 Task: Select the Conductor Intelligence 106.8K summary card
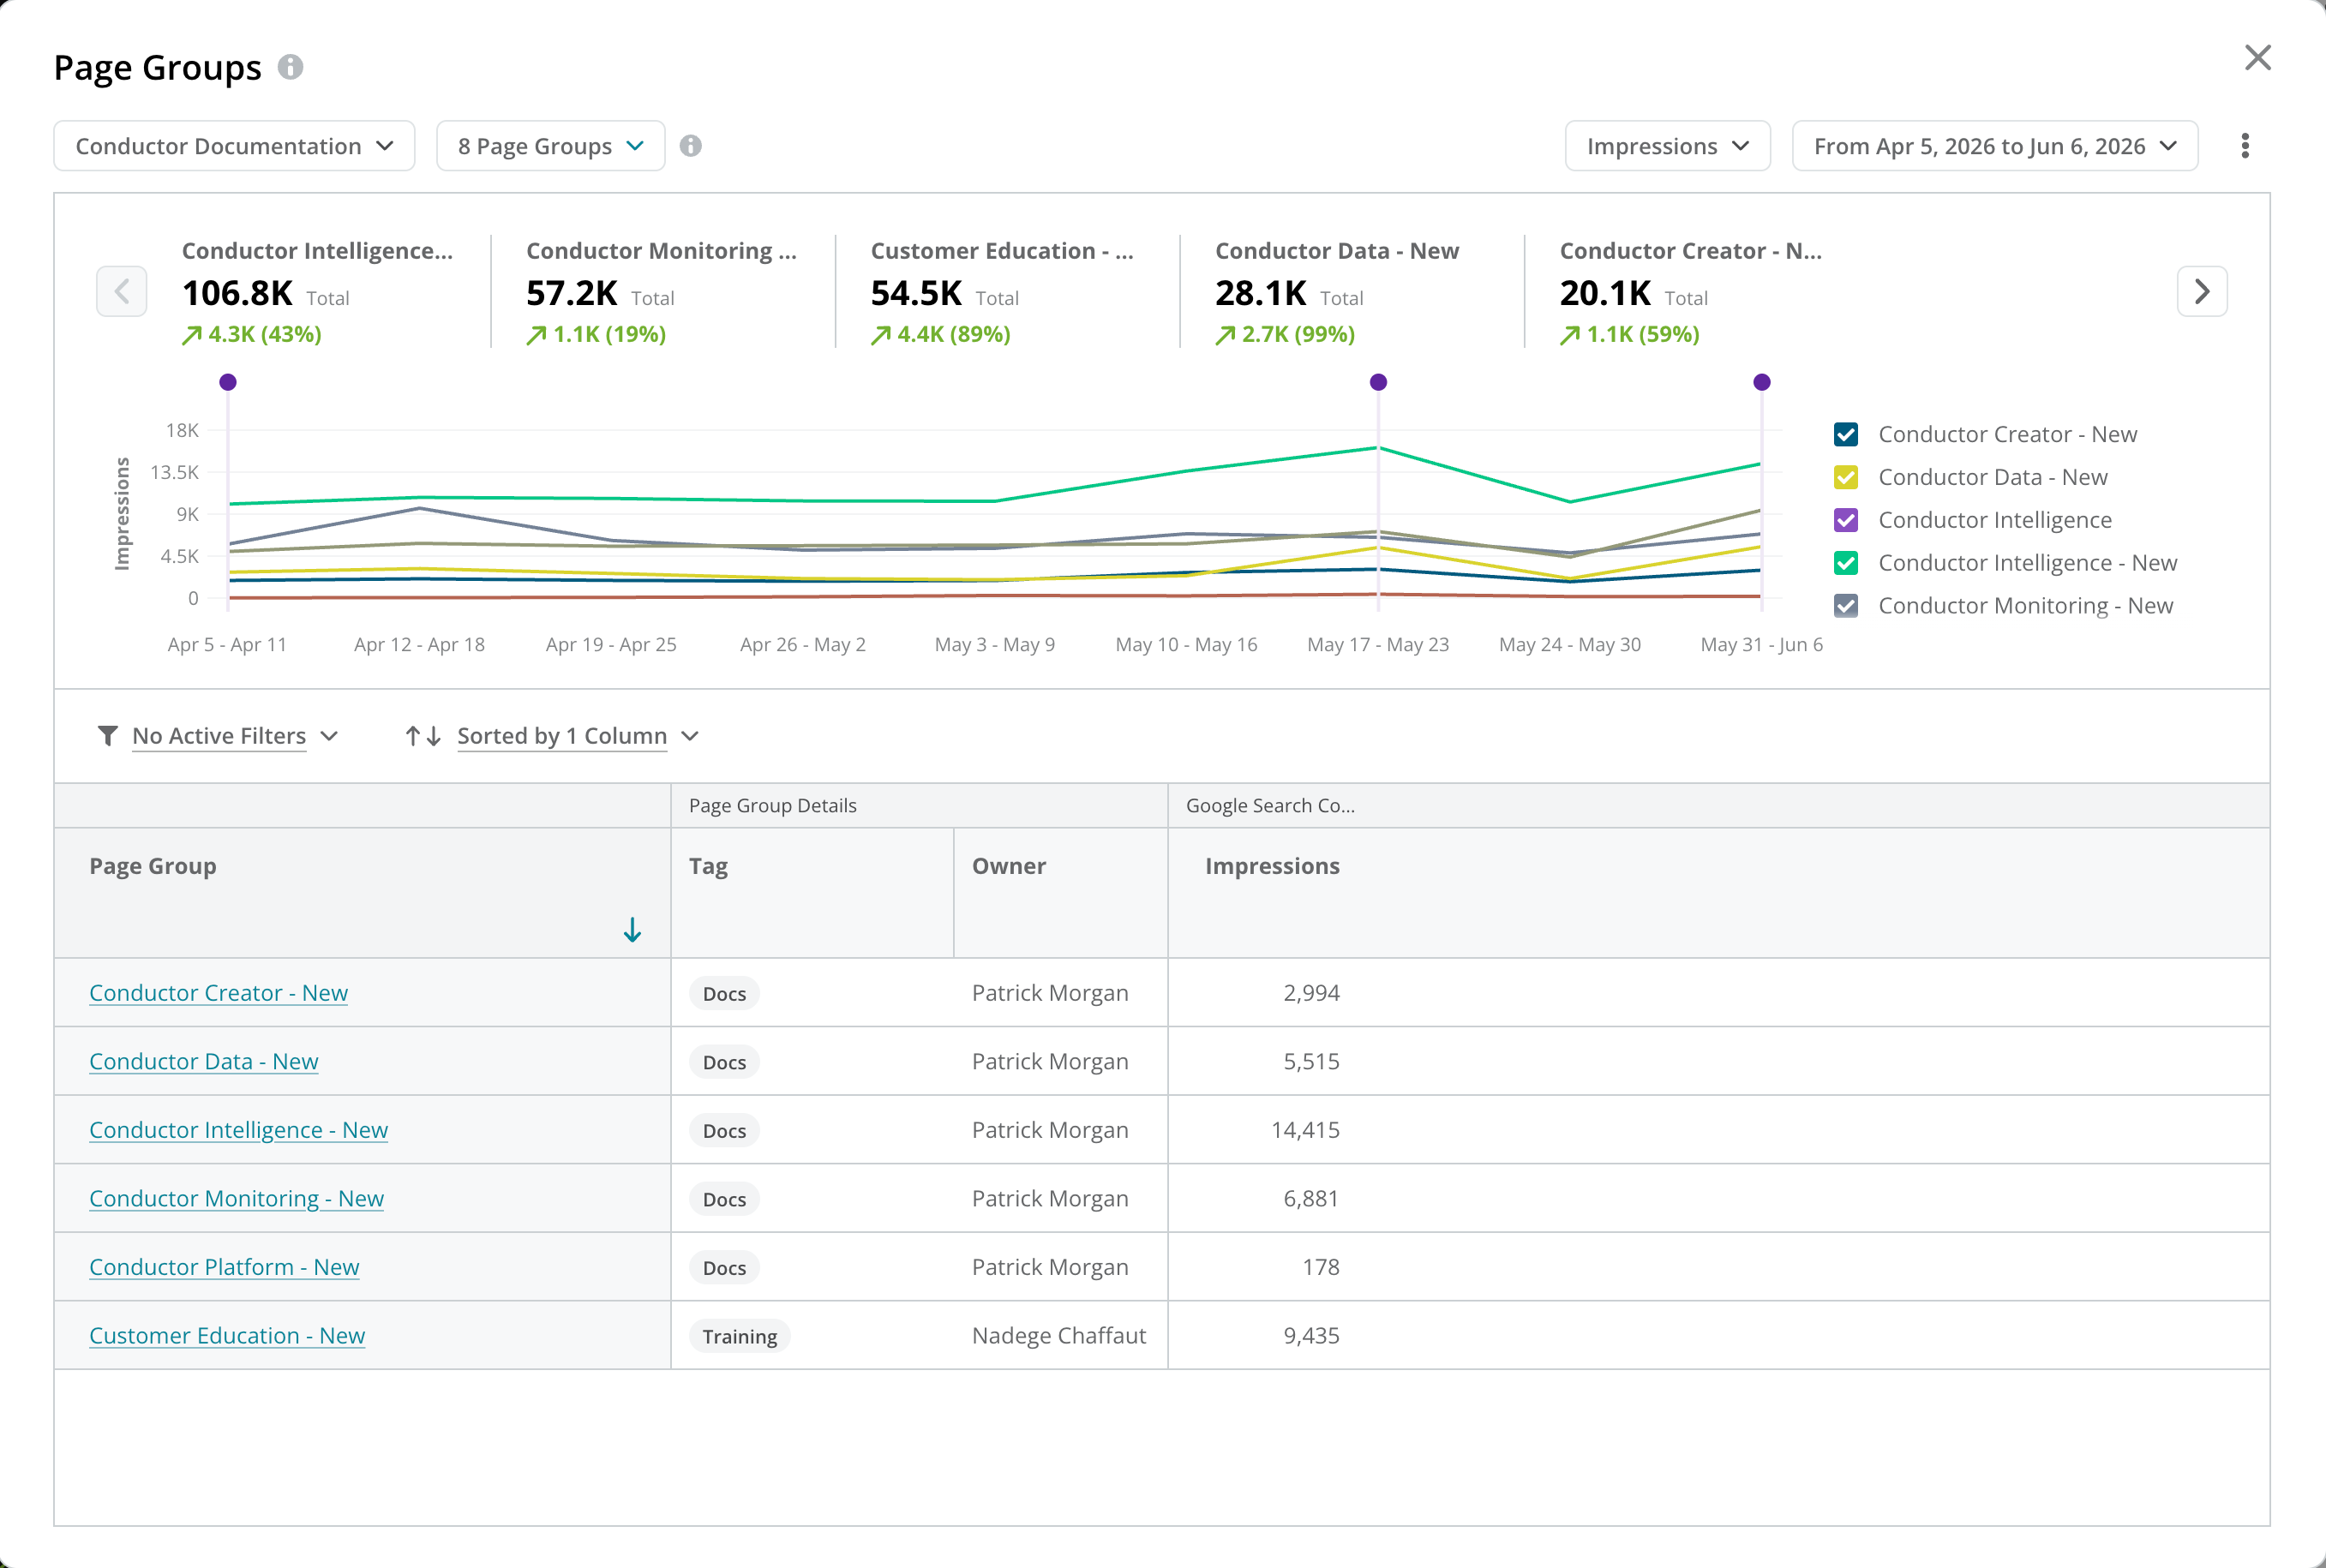[317, 291]
